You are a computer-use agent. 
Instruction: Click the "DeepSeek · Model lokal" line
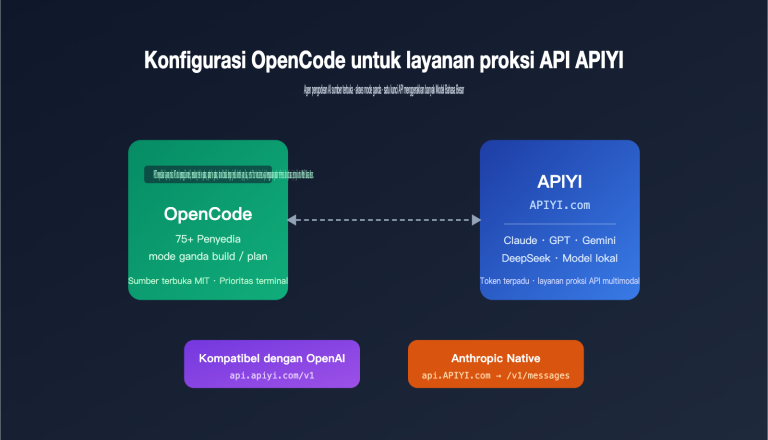tap(559, 258)
